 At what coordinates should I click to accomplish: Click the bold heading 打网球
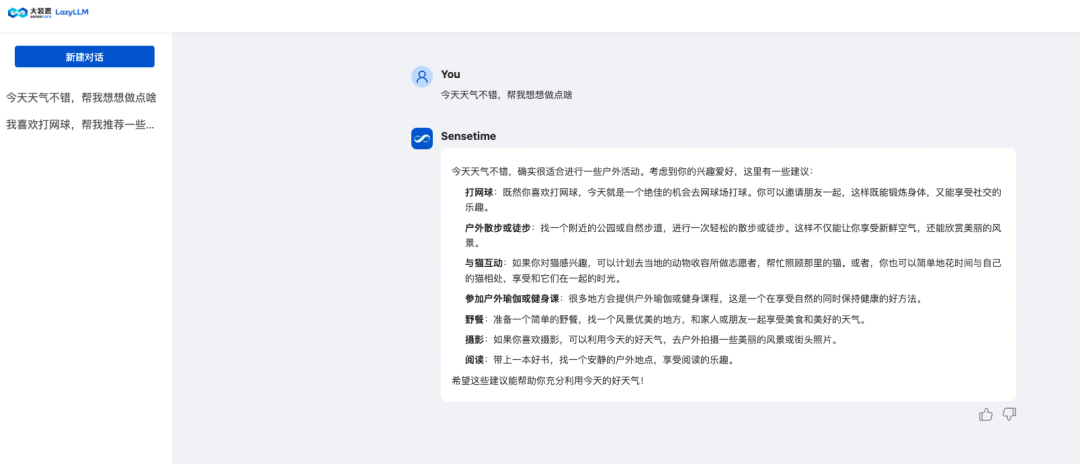click(479, 192)
